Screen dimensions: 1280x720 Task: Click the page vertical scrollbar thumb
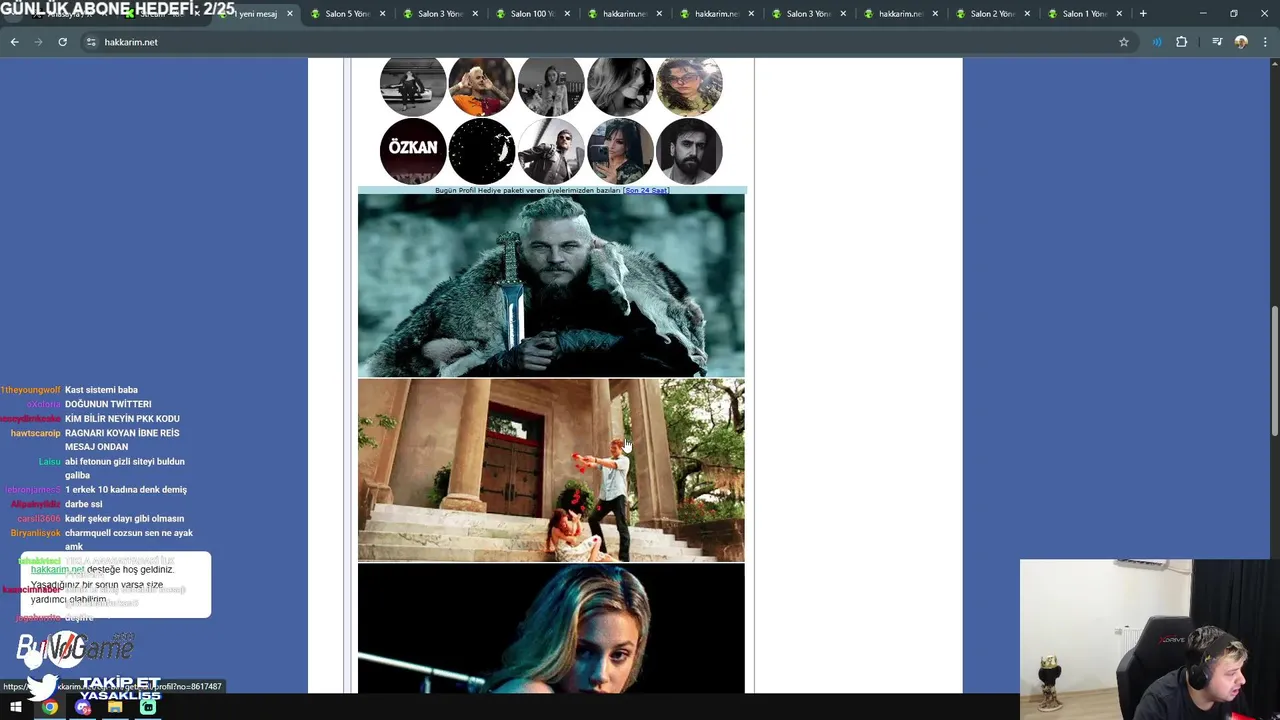point(1274,370)
